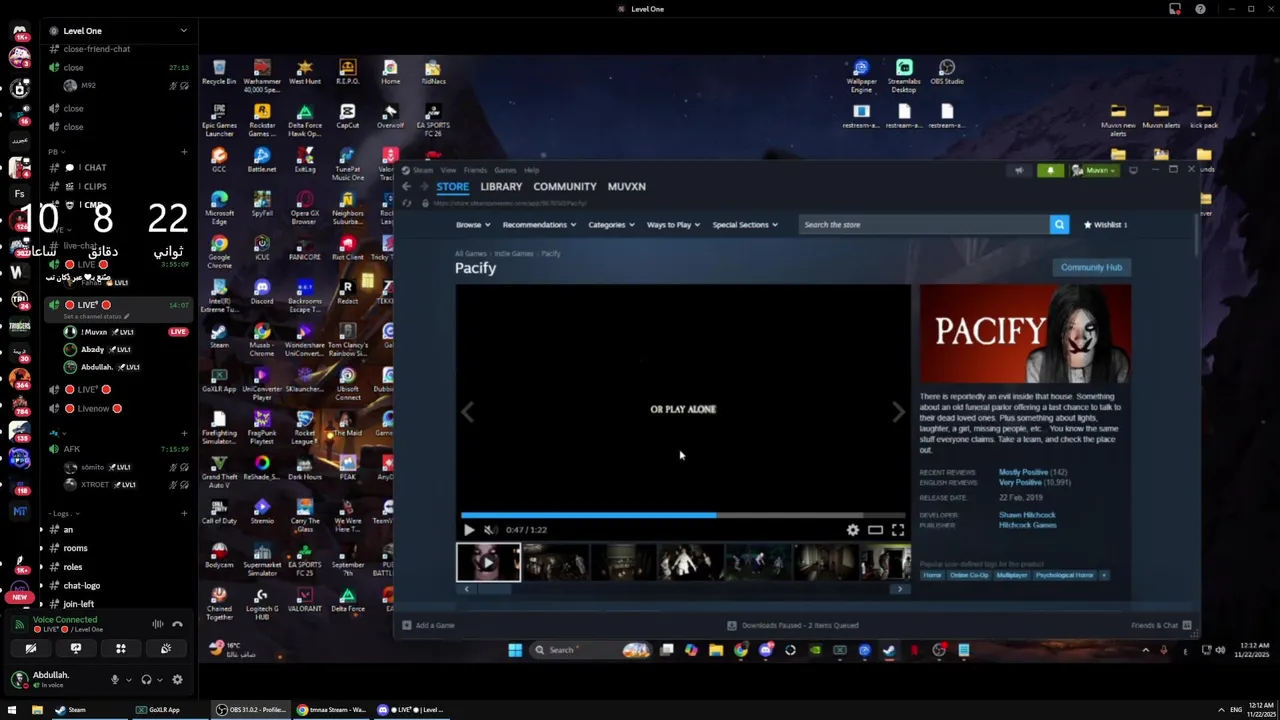Open Discord direct messages home icon
Viewport: 1280px width, 720px height.
pos(20,31)
